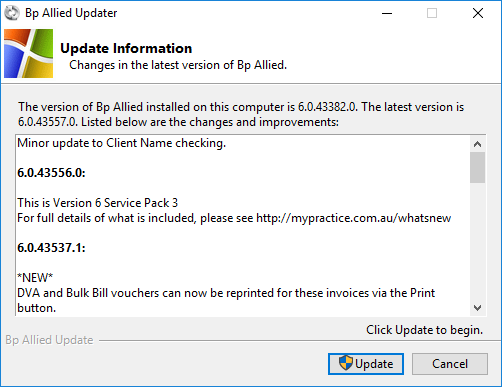This screenshot has width=502, height=387.
Task: Click the 'Click Update to begin' text
Action: [424, 330]
